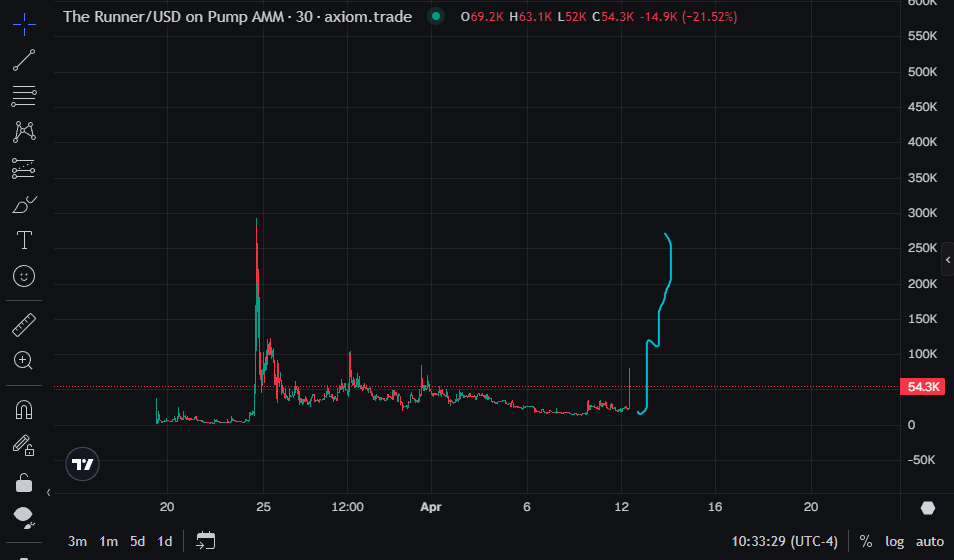Open go to date calendar
The height and width of the screenshot is (560, 954).
(x=206, y=541)
